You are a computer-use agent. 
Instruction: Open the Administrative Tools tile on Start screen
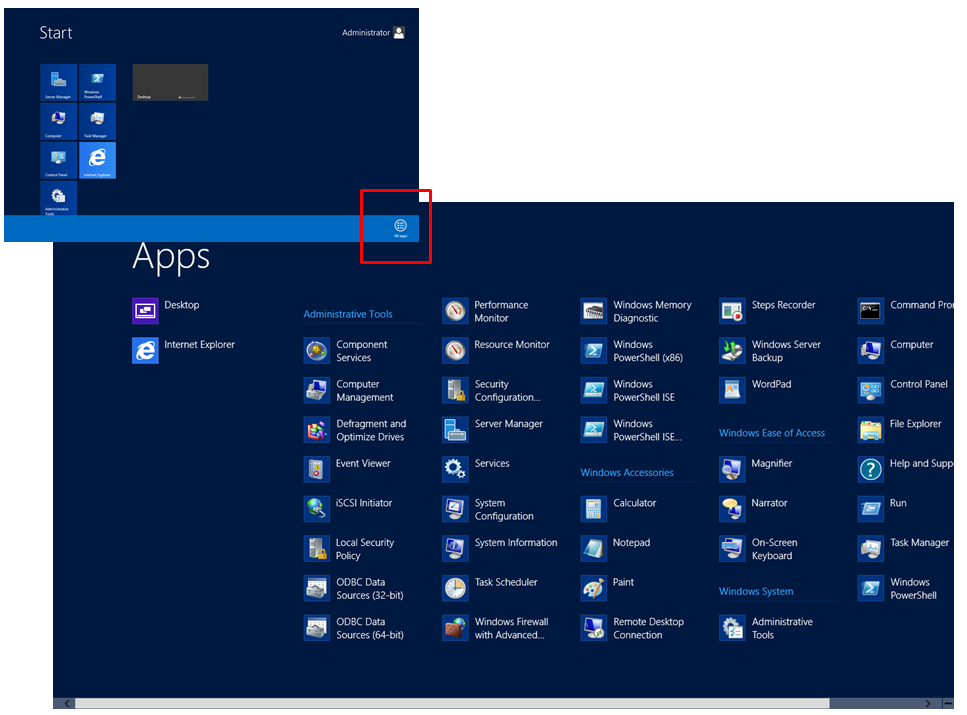59,198
